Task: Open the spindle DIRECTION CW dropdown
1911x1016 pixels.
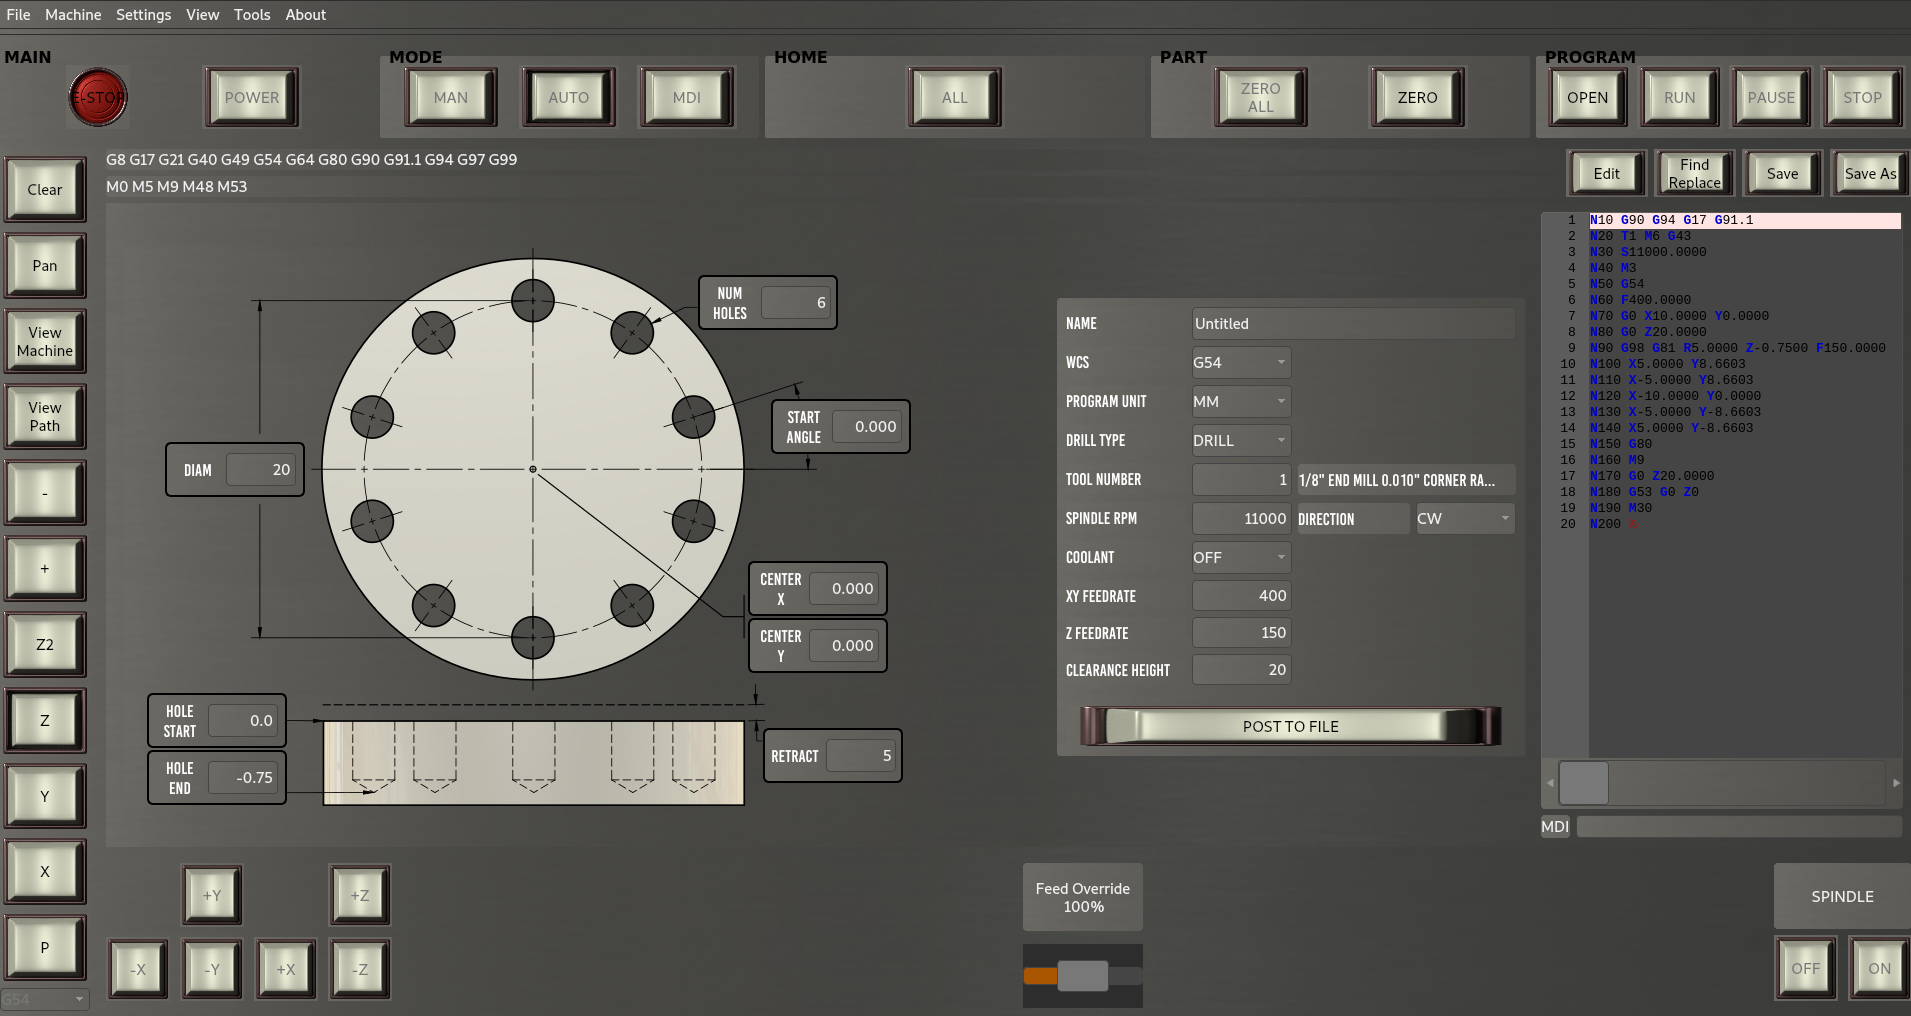Action: [1465, 518]
